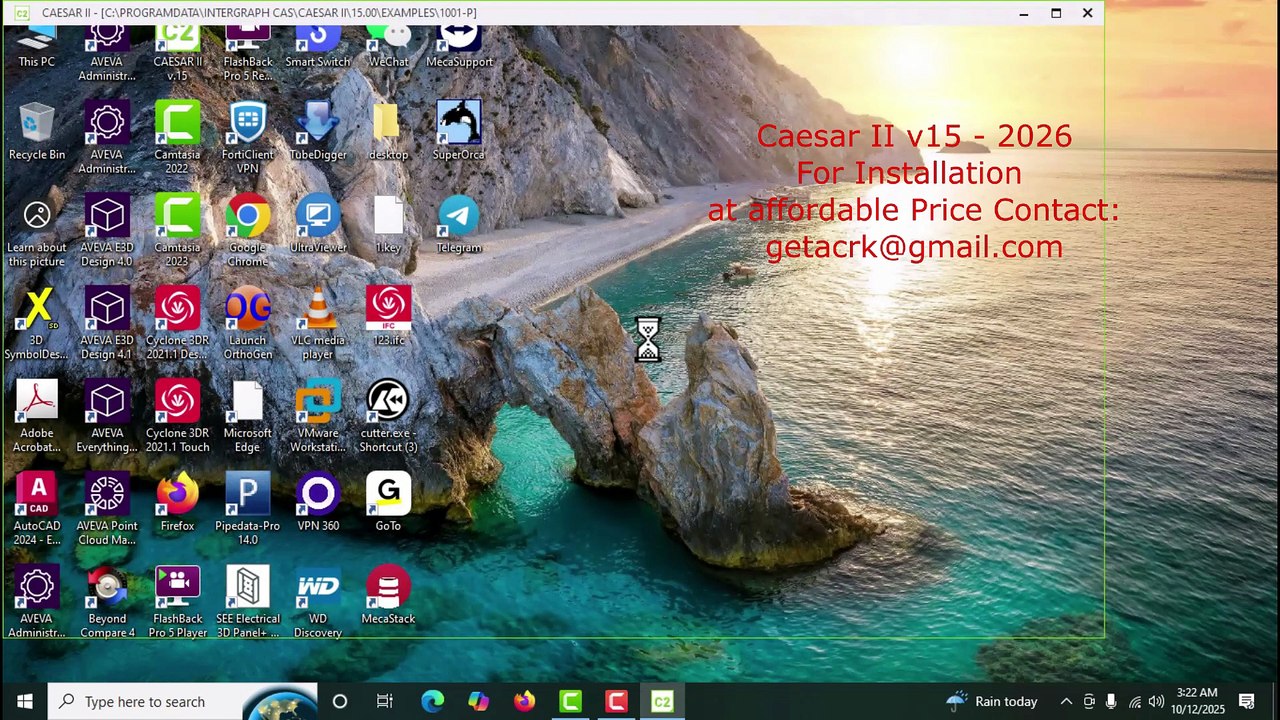Open the notification center icon
Viewport: 1280px width, 720px height.
coord(1247,701)
